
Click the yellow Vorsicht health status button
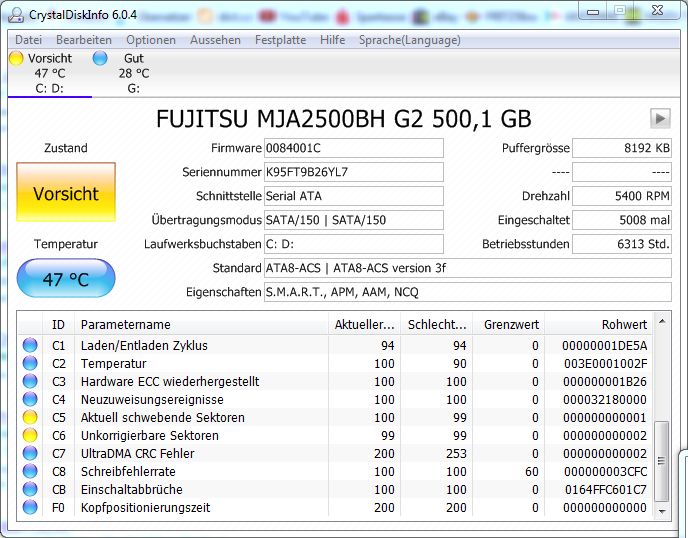[66, 192]
